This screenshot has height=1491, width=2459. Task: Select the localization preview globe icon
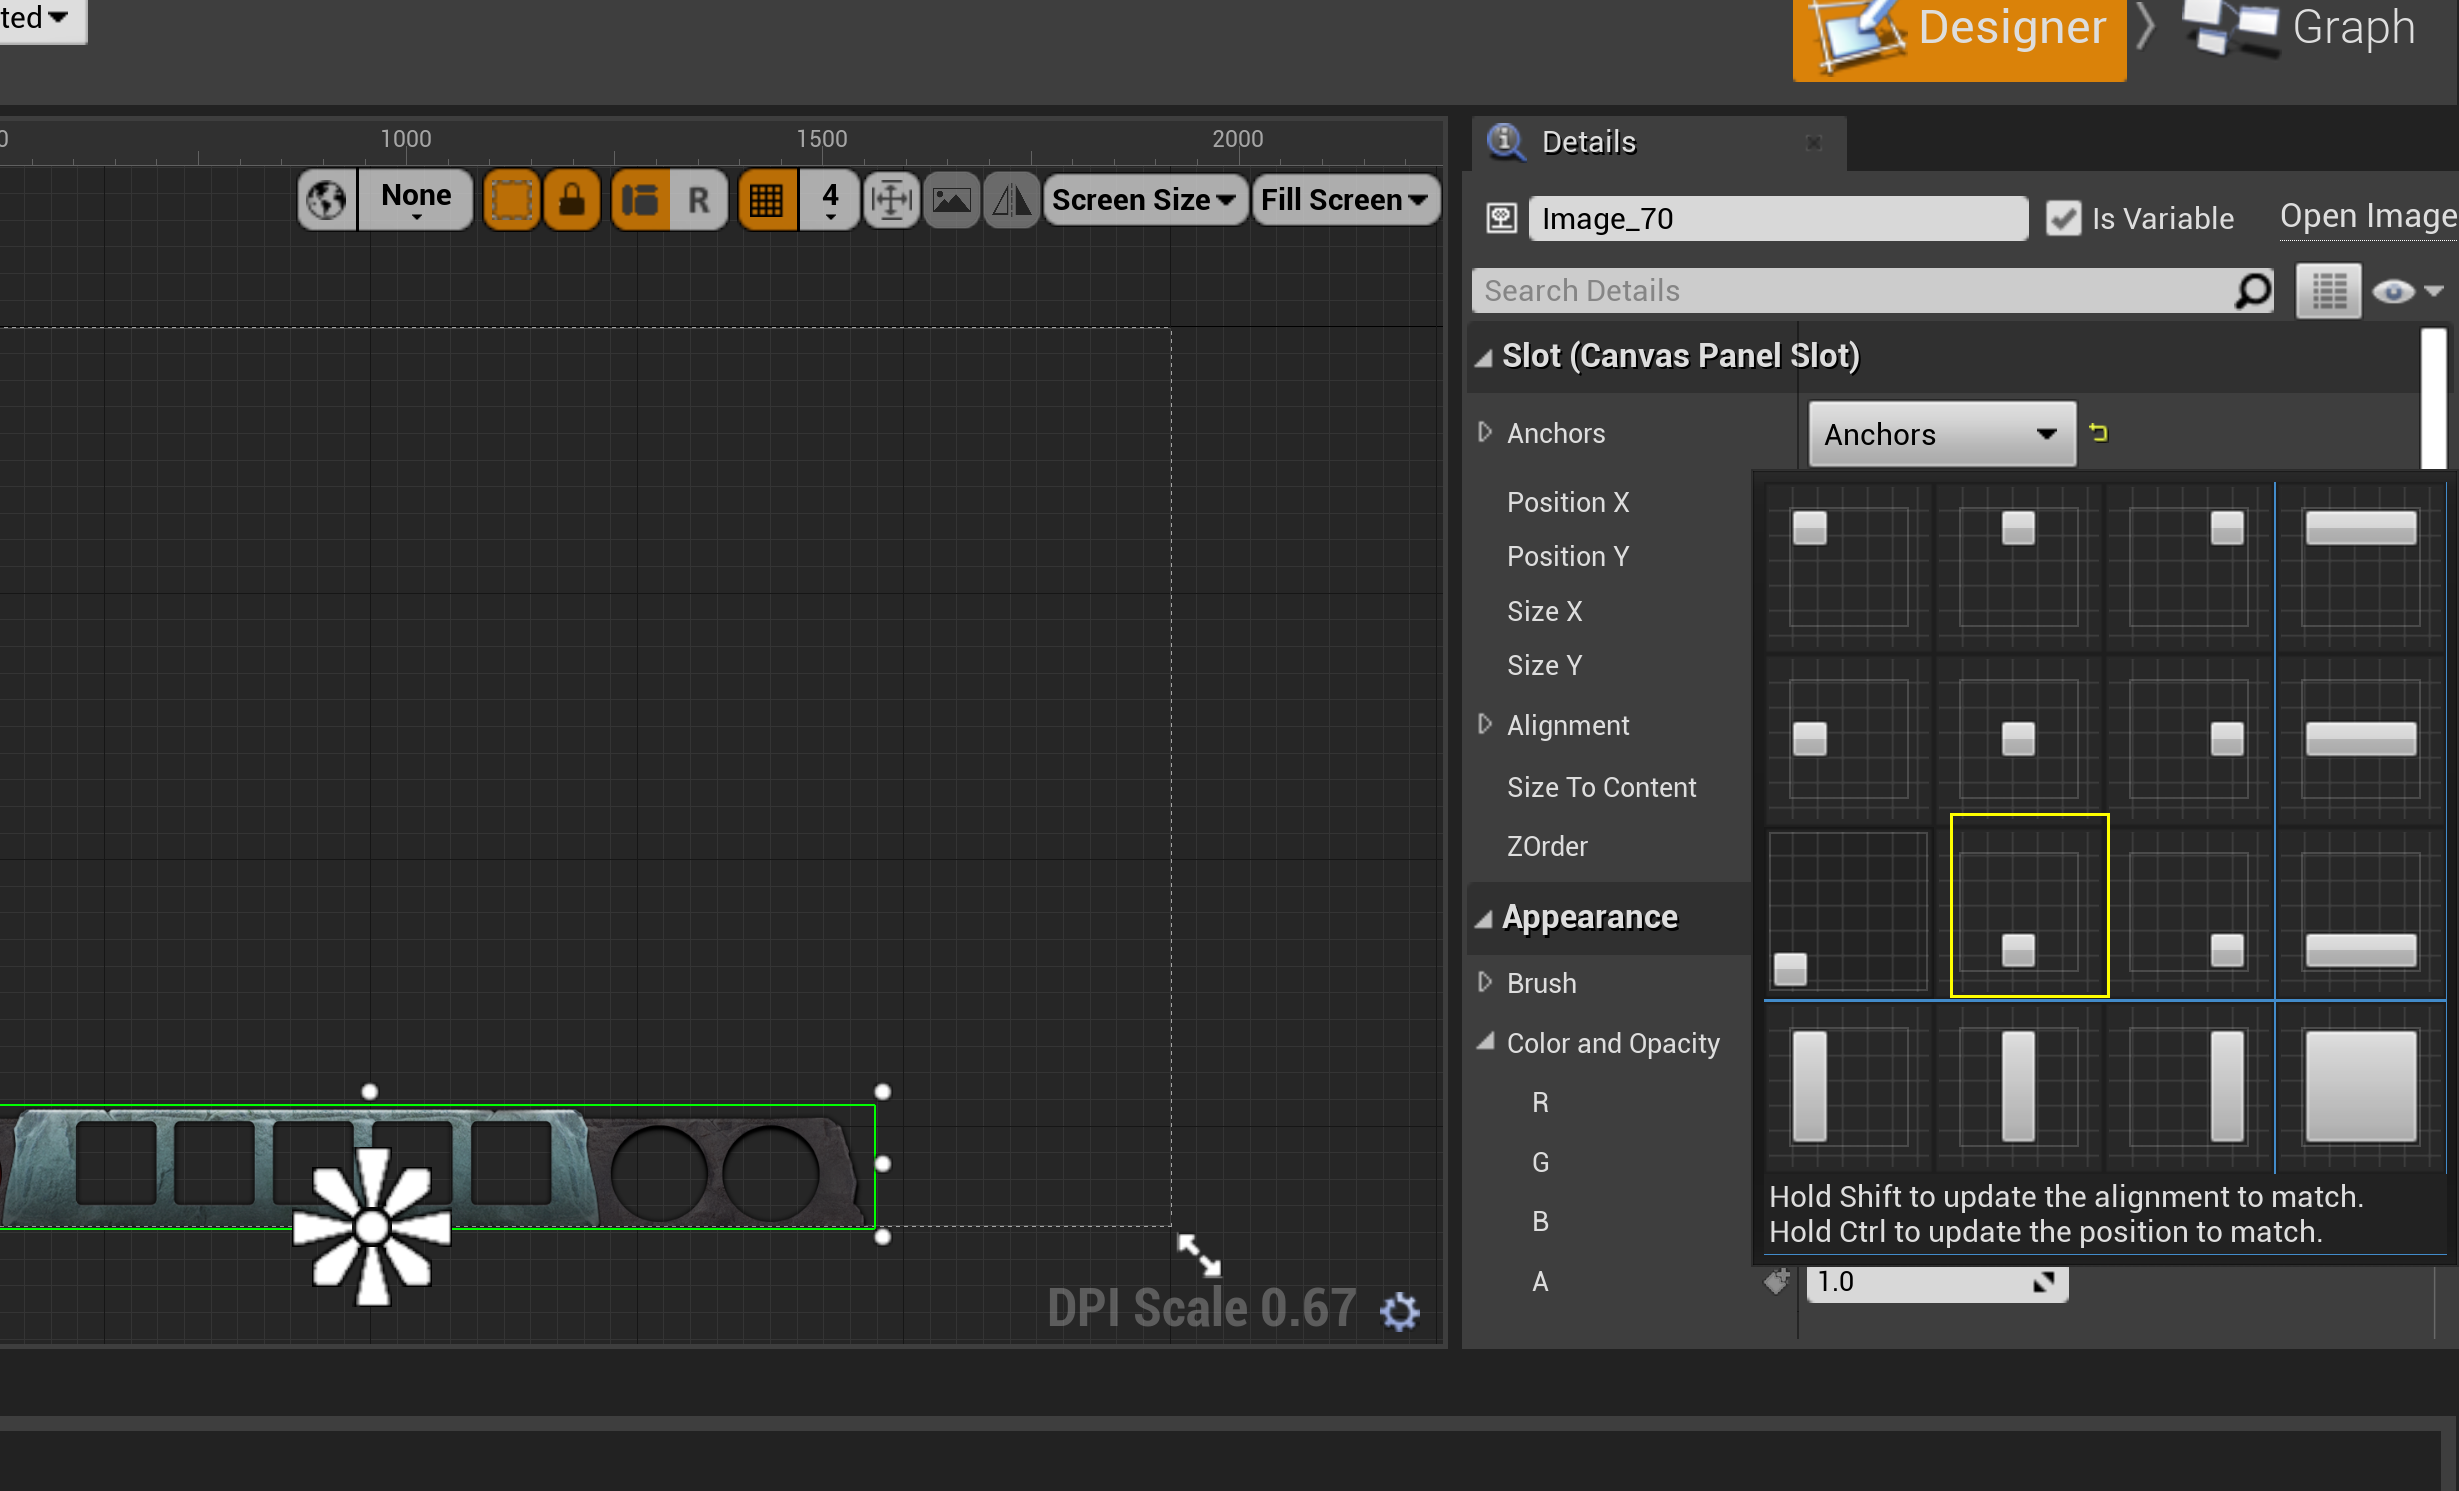coord(327,200)
